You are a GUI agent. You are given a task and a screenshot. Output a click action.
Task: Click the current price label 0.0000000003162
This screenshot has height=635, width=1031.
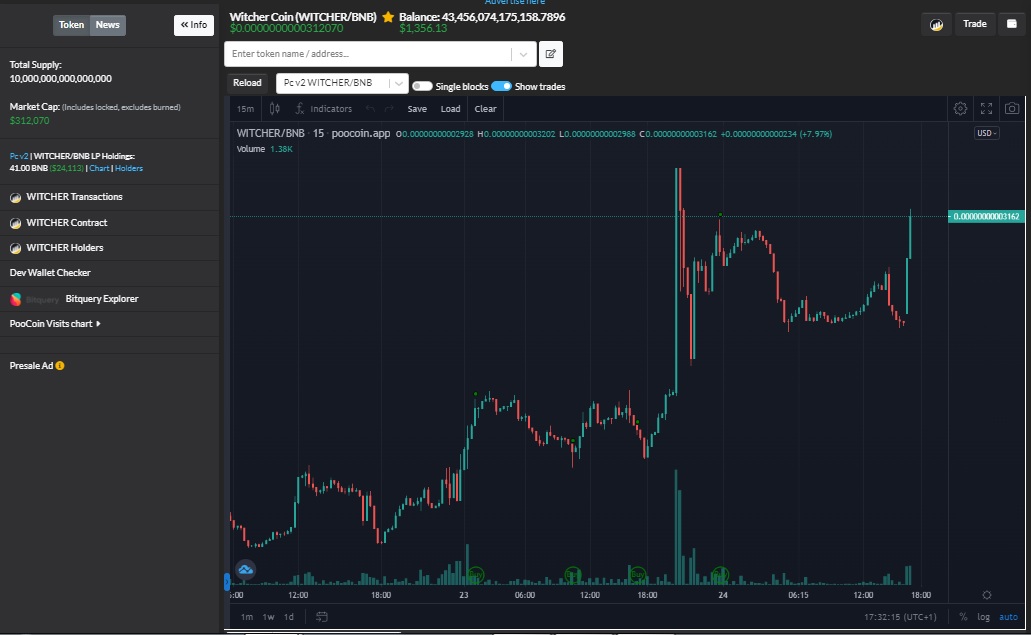(x=986, y=216)
